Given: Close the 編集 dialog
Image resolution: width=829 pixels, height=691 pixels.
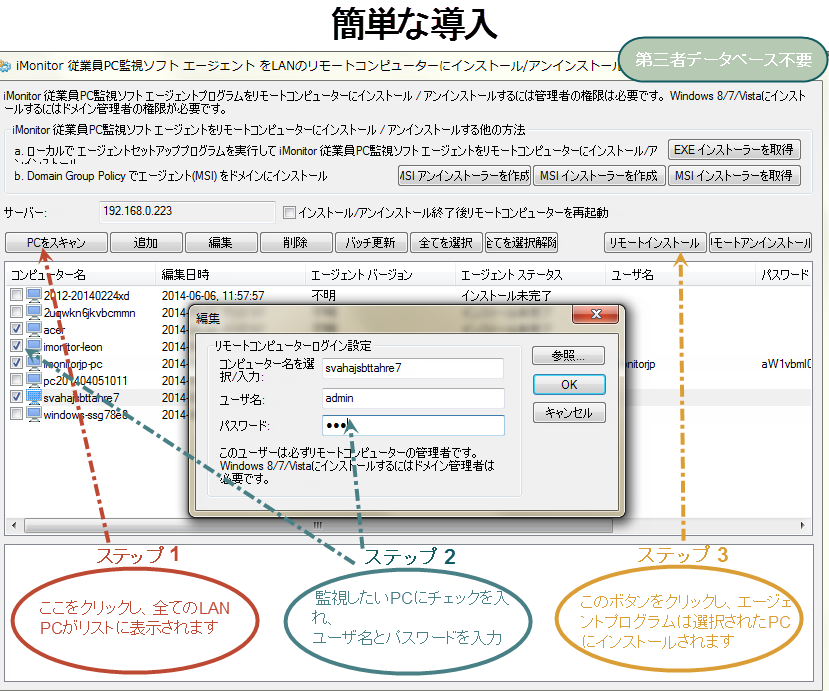Looking at the screenshot, I should coord(596,314).
